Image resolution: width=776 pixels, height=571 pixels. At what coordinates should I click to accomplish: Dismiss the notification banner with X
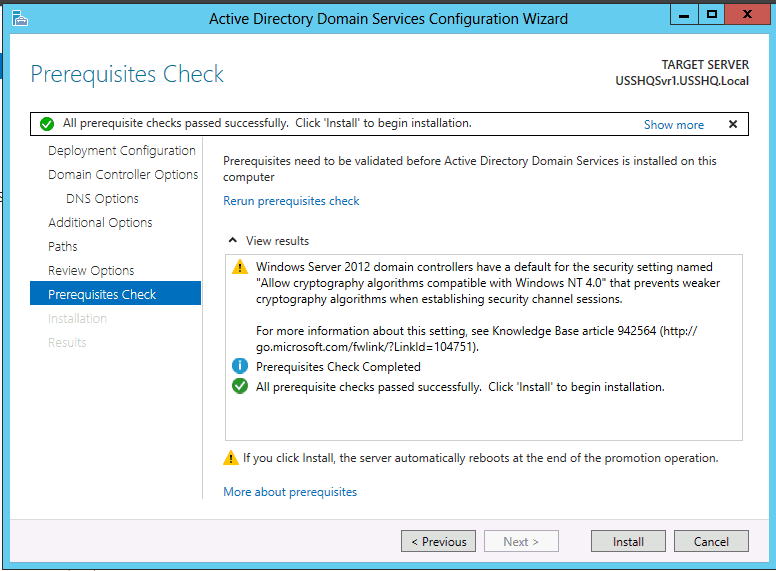pyautogui.click(x=733, y=124)
